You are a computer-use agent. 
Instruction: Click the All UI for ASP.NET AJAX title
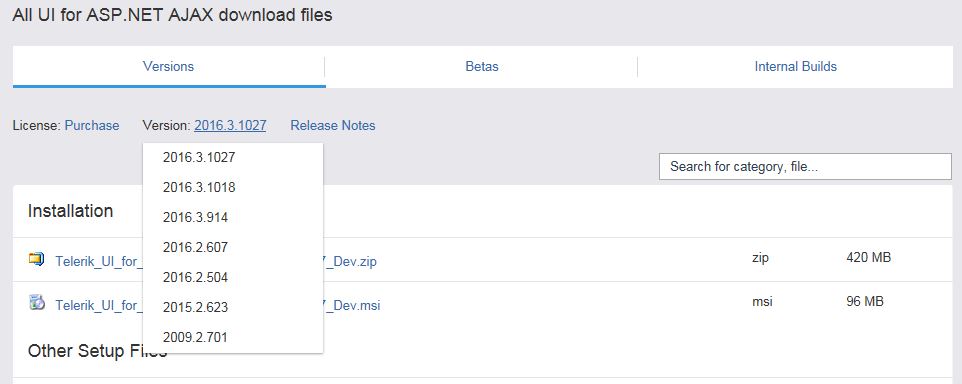(172, 15)
